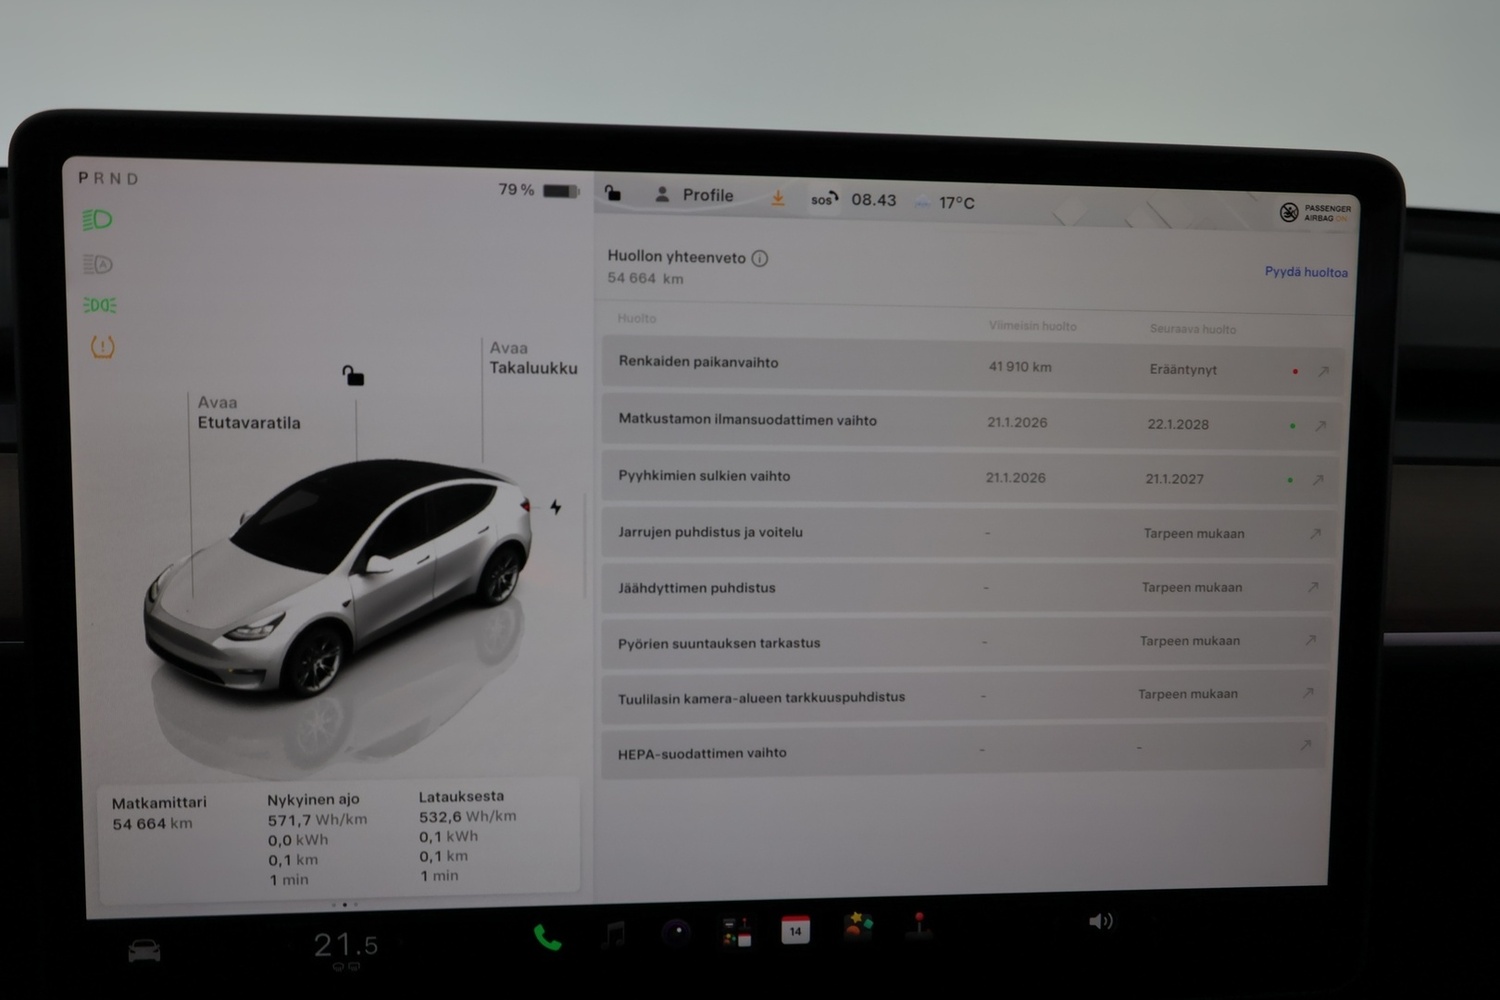Open arrow on Pyyhkimien sulkien vaihto row
This screenshot has height=1000, width=1500.
point(1318,480)
